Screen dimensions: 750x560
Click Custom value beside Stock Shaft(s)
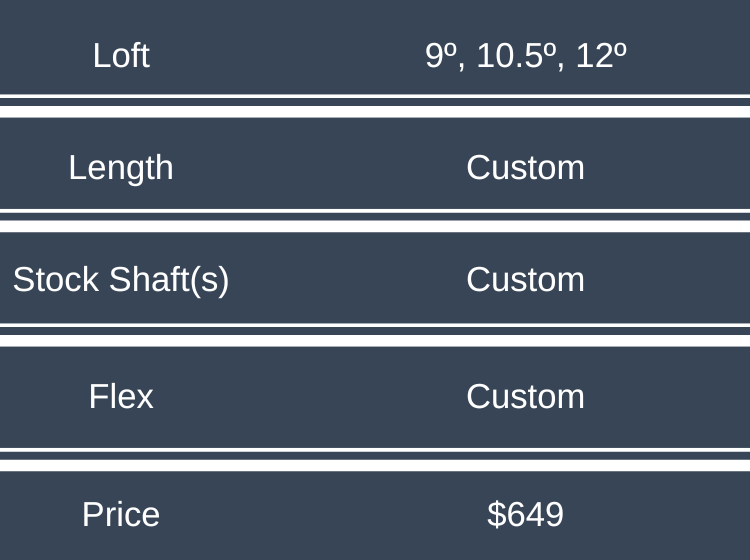525,280
